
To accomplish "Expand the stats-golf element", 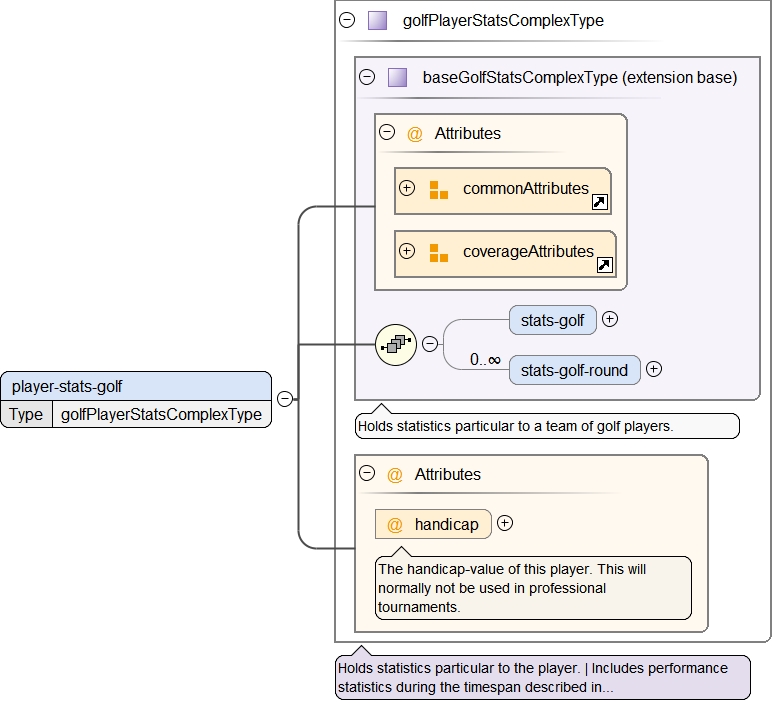I will 610,320.
